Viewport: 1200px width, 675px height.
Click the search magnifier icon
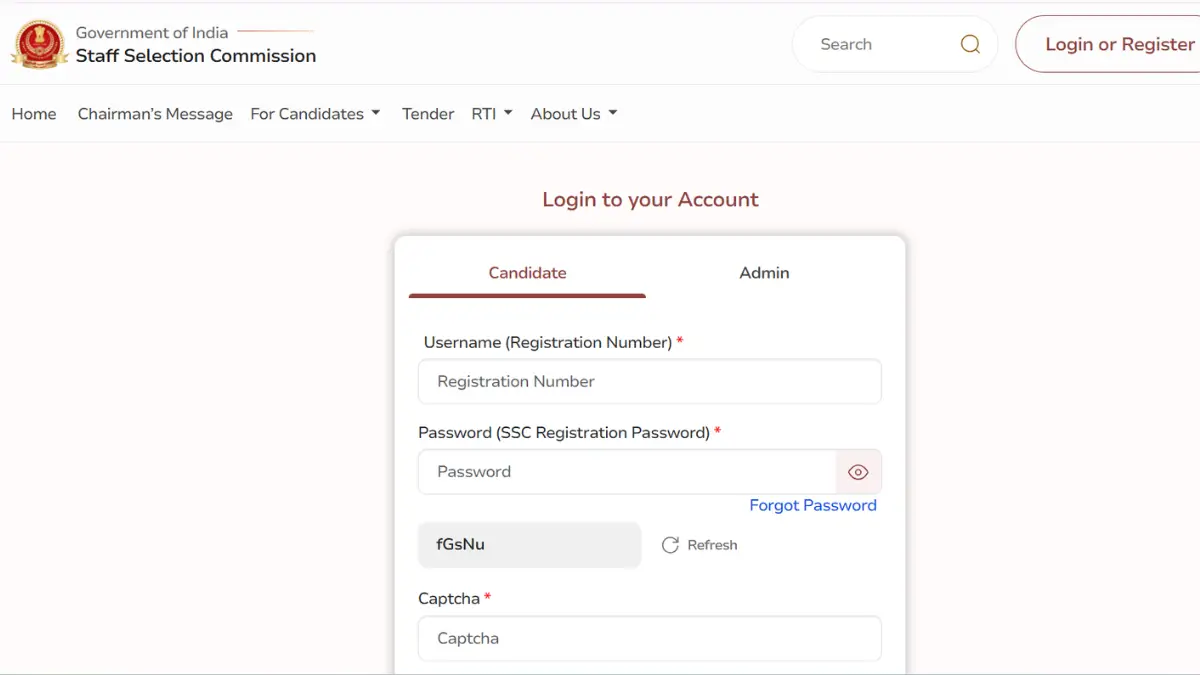tap(969, 44)
